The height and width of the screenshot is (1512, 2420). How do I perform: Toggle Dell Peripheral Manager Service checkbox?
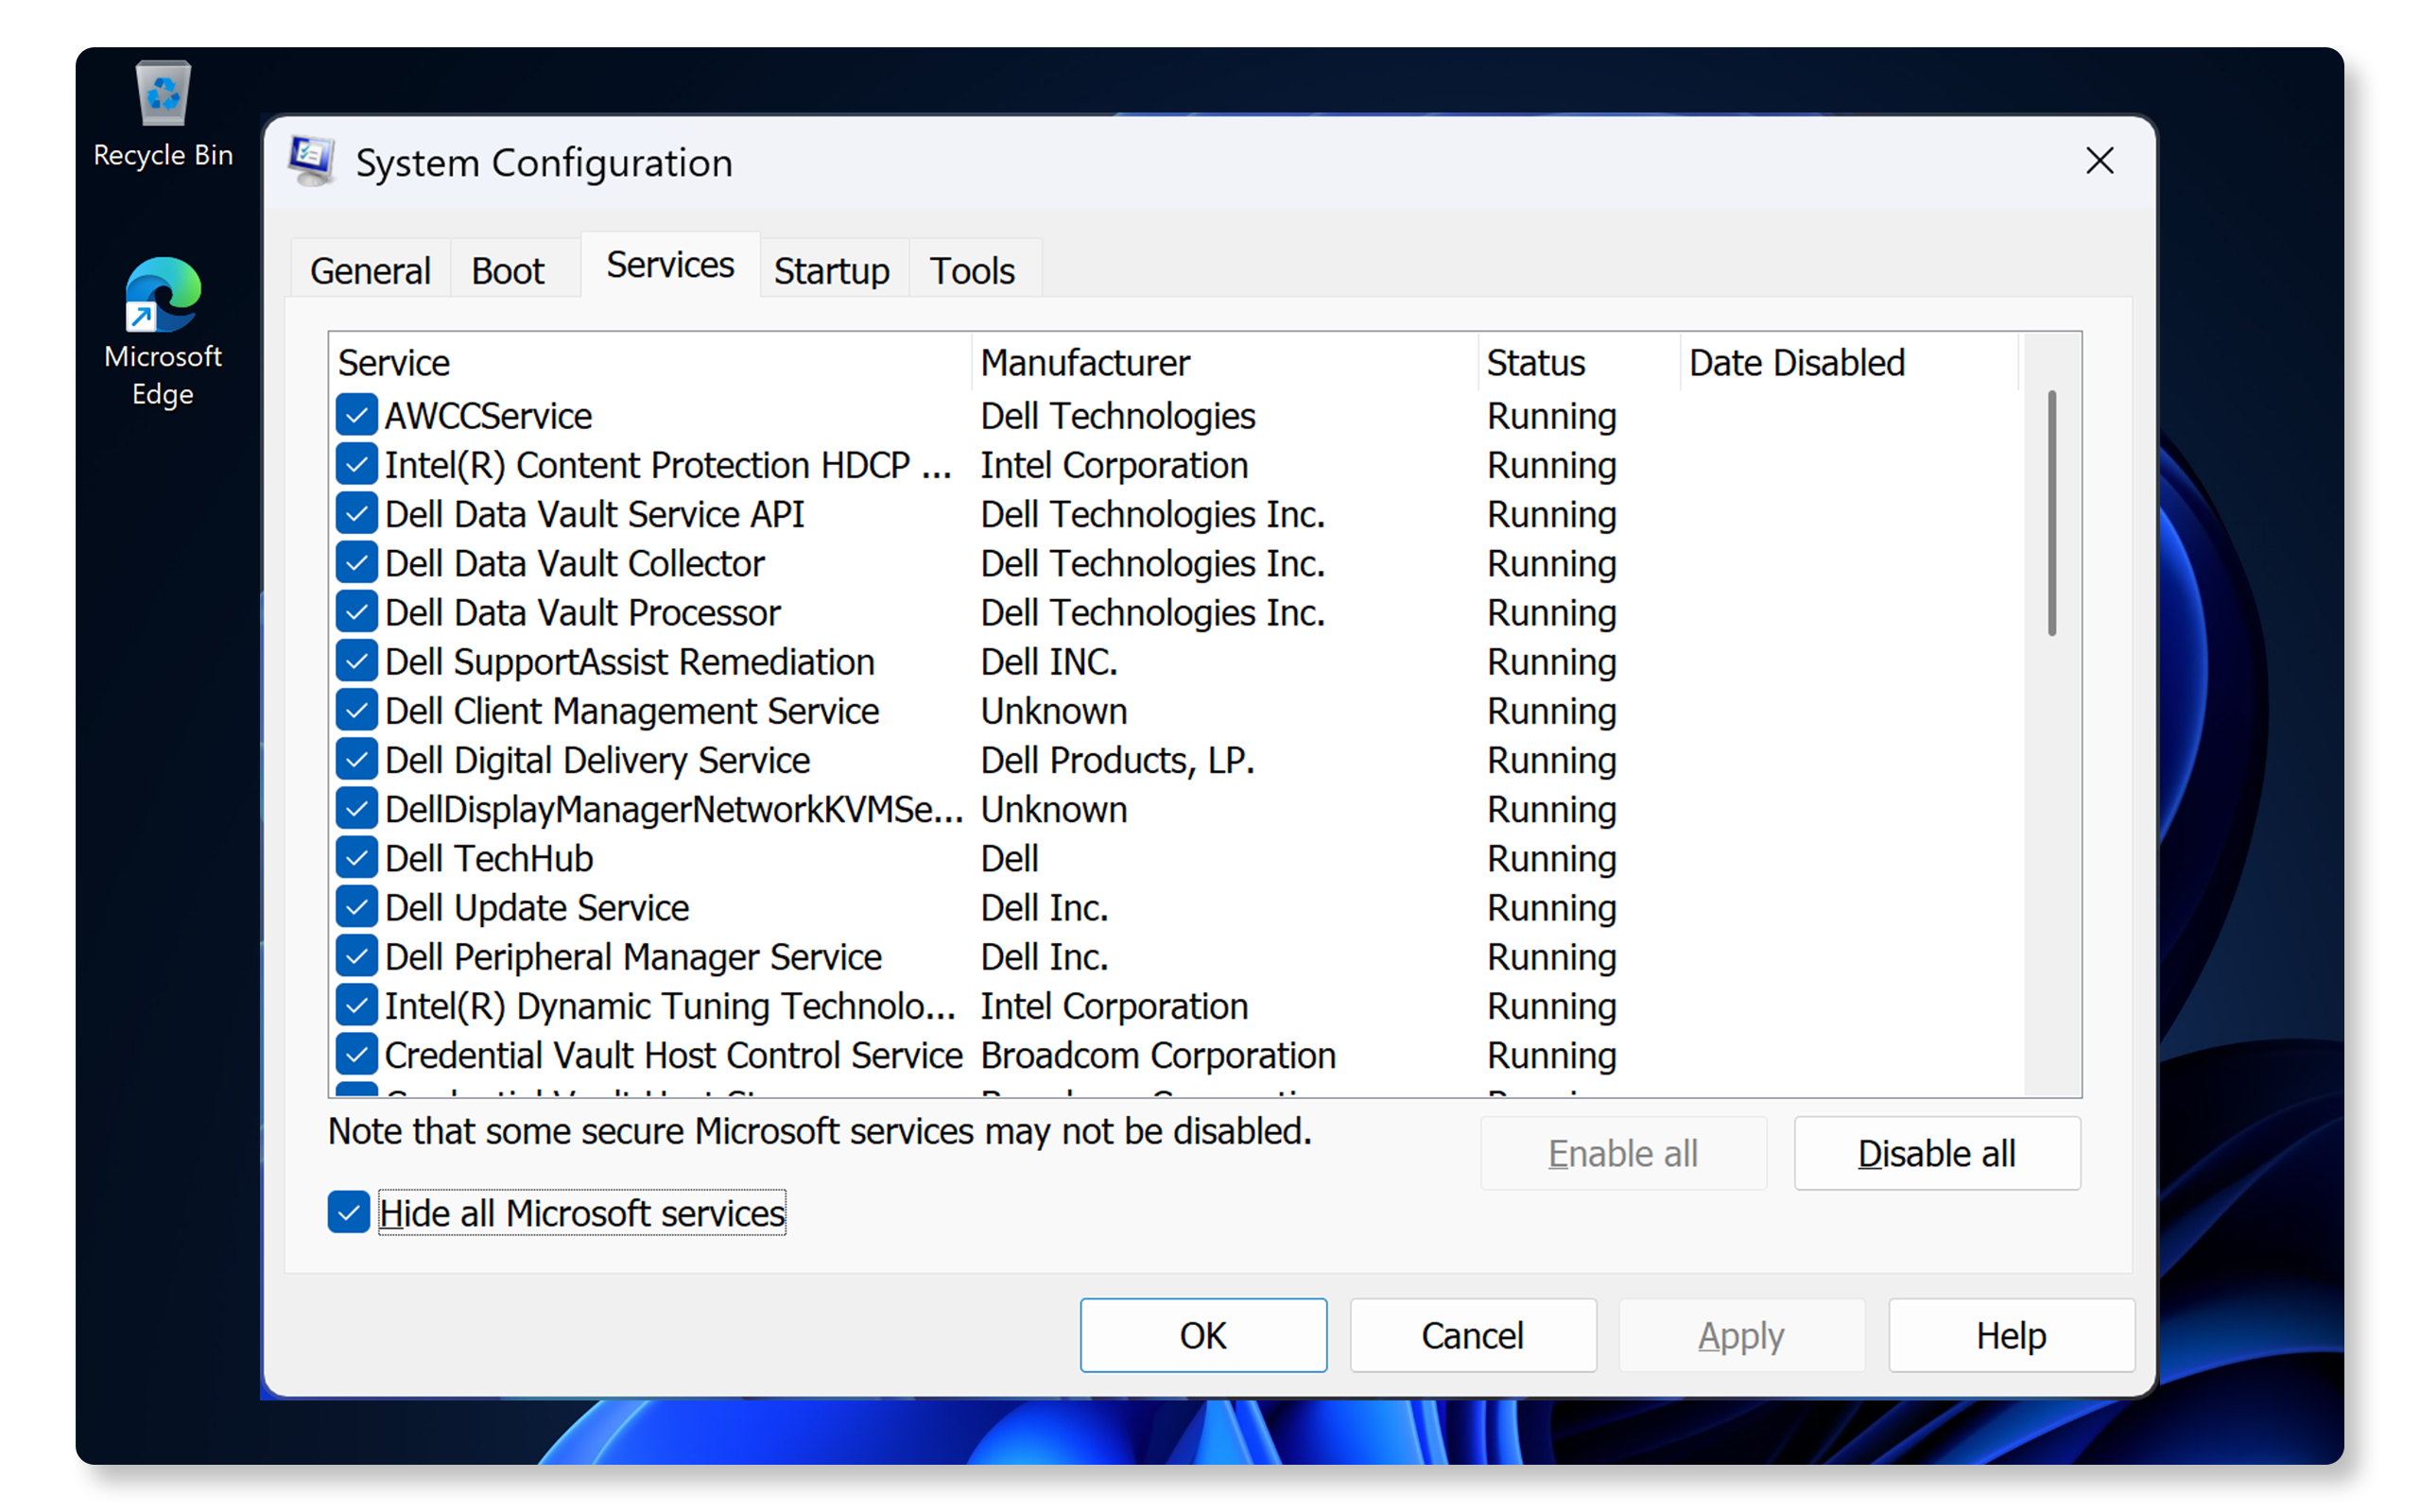pyautogui.click(x=357, y=957)
